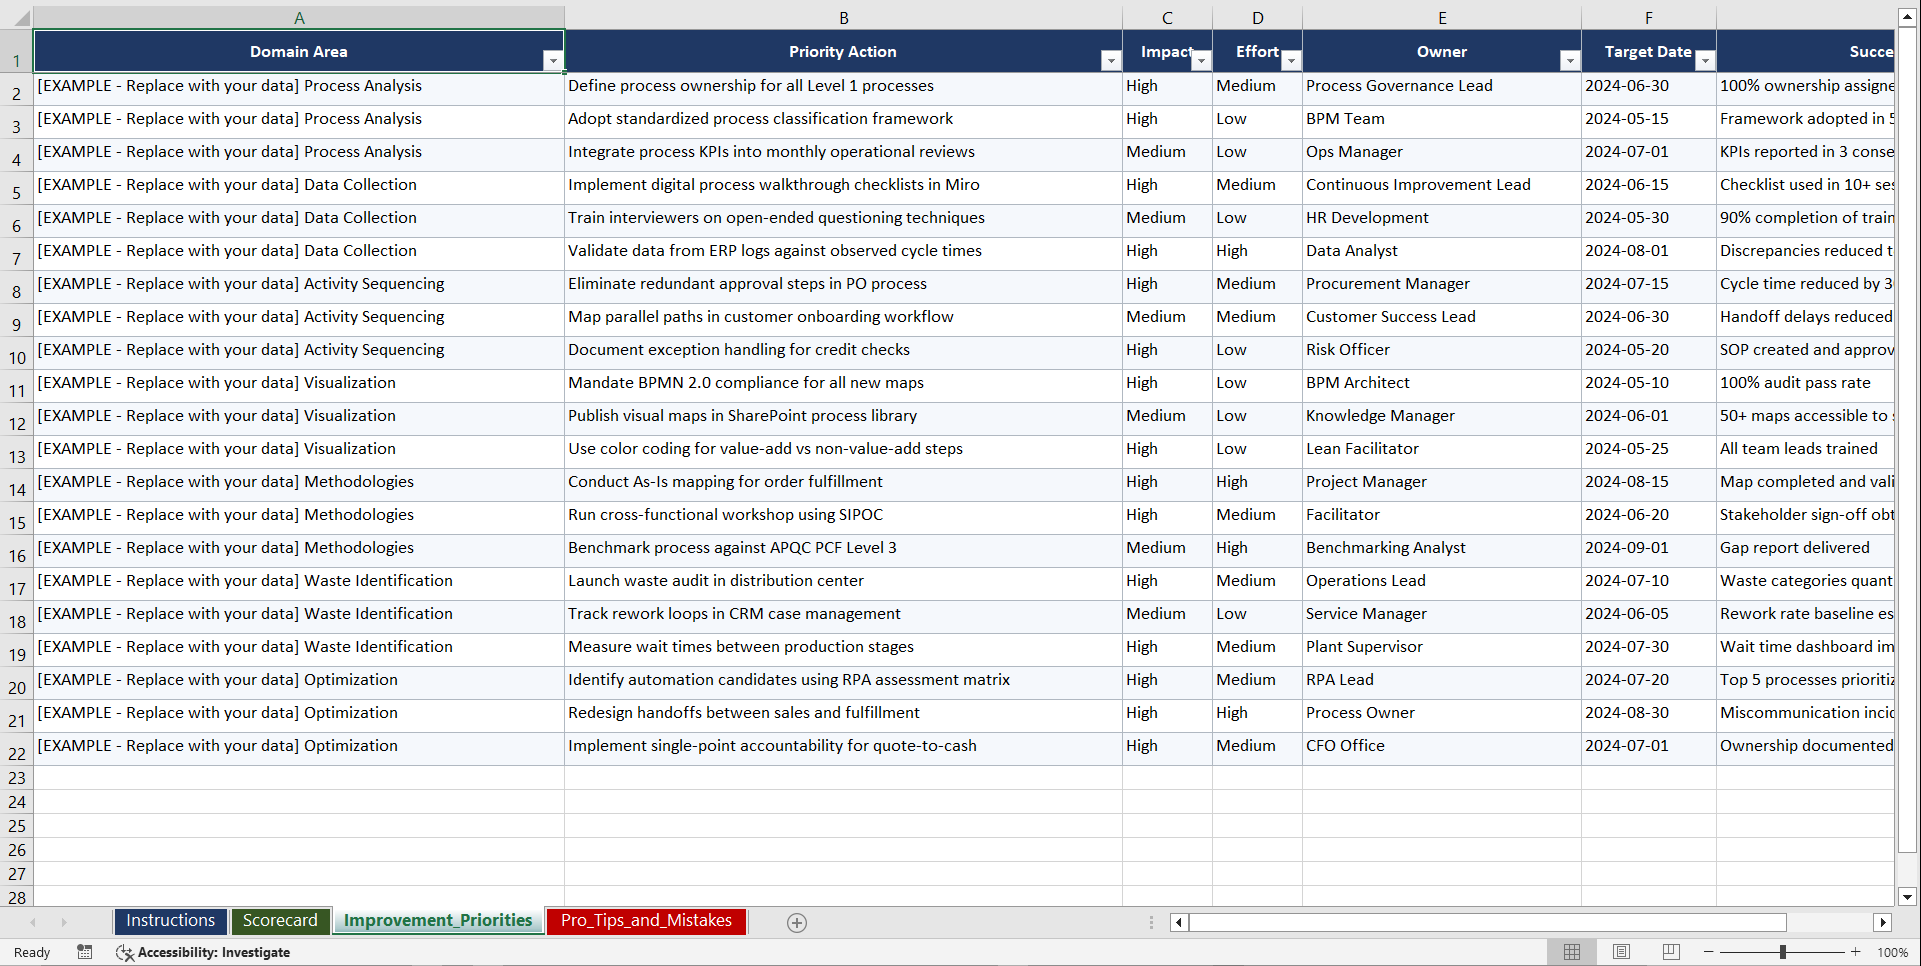Click the zoom slider handle

click(1782, 952)
